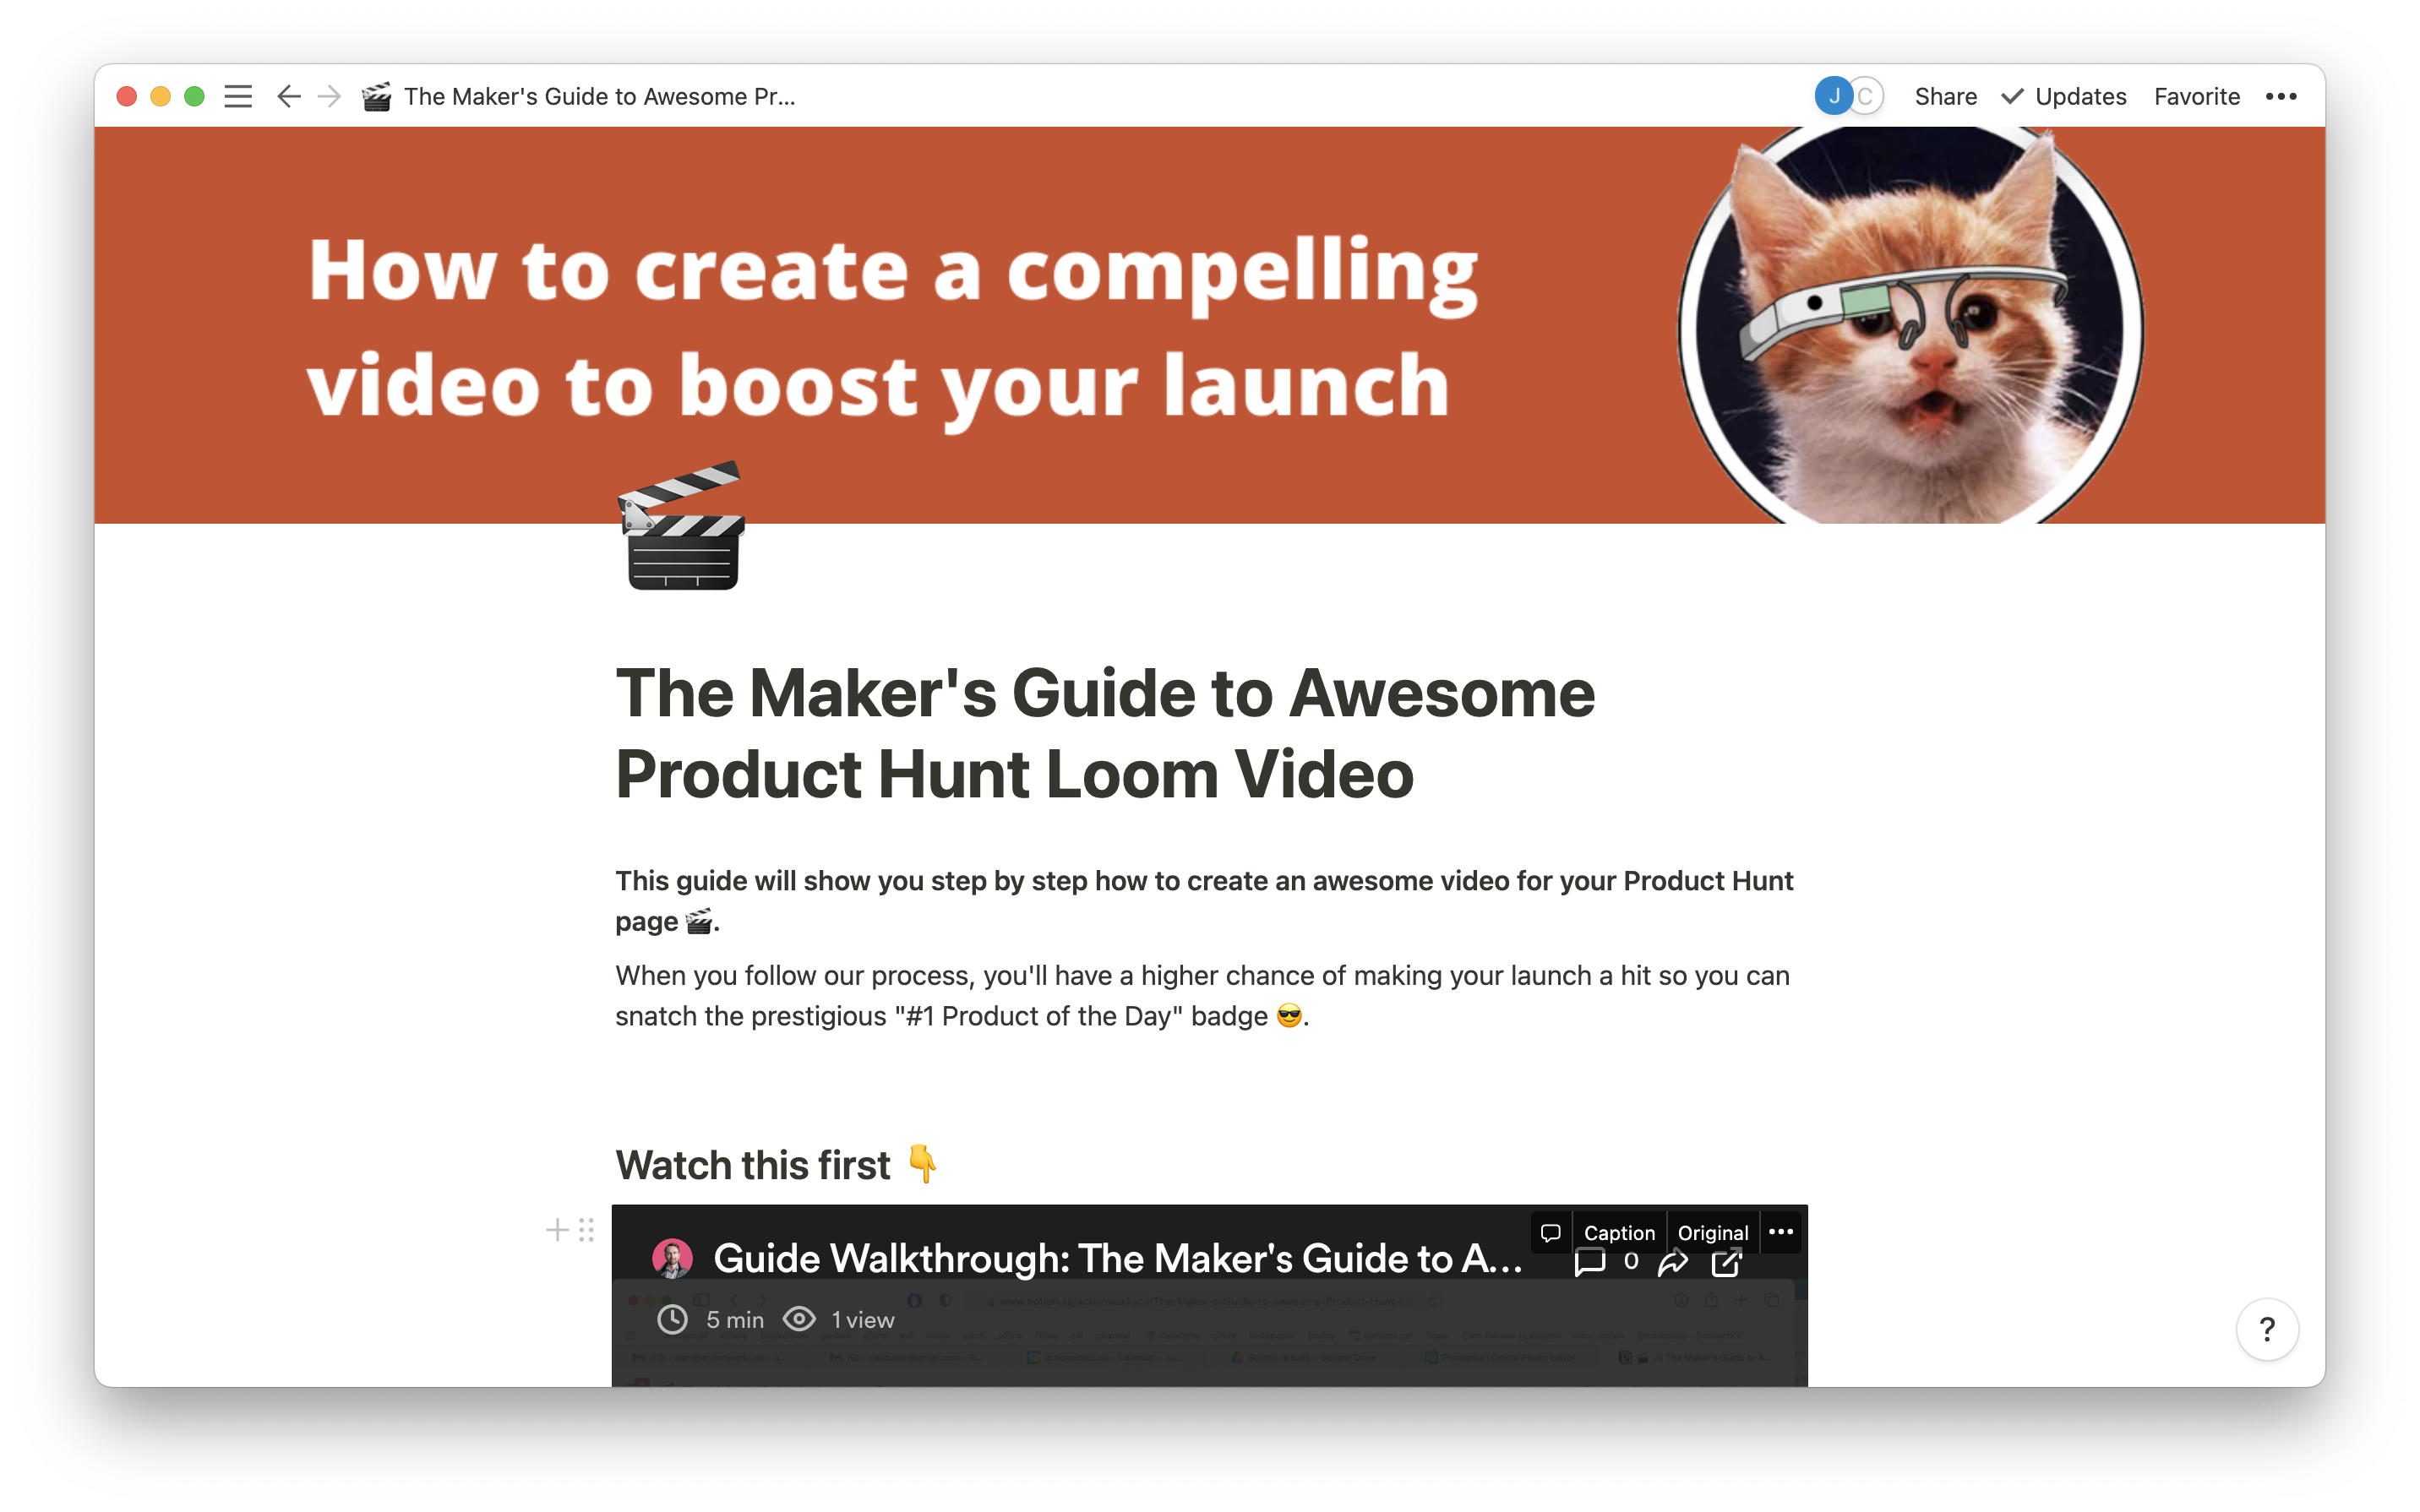The image size is (2420, 1512).
Task: Open the Favorite menu option
Action: (2197, 95)
